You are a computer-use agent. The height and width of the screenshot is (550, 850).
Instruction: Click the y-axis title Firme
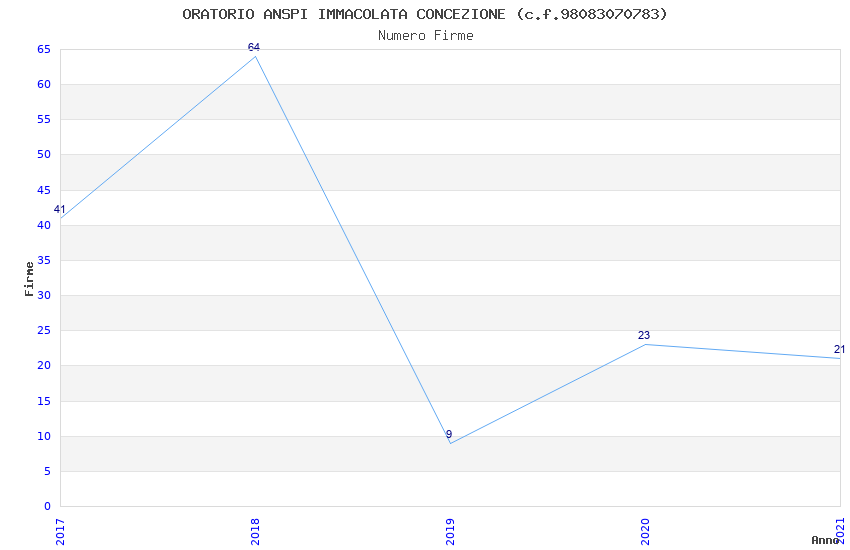tap(29, 279)
